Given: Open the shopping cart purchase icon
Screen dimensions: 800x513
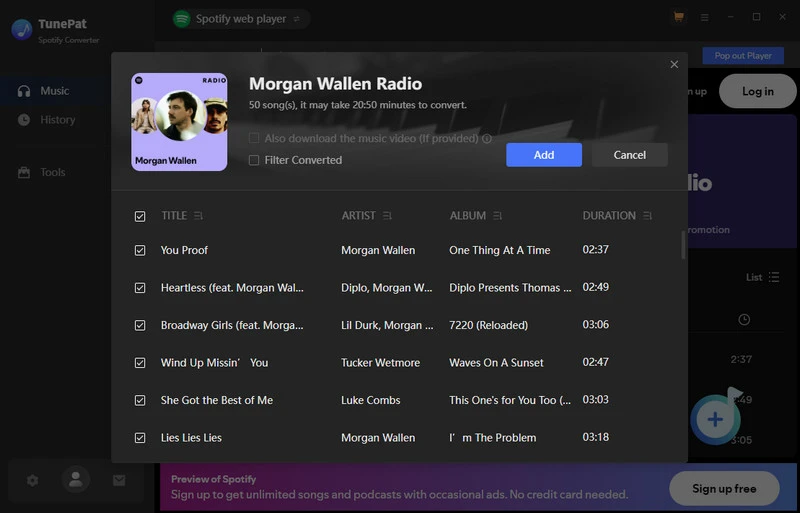Looking at the screenshot, I should click(679, 17).
